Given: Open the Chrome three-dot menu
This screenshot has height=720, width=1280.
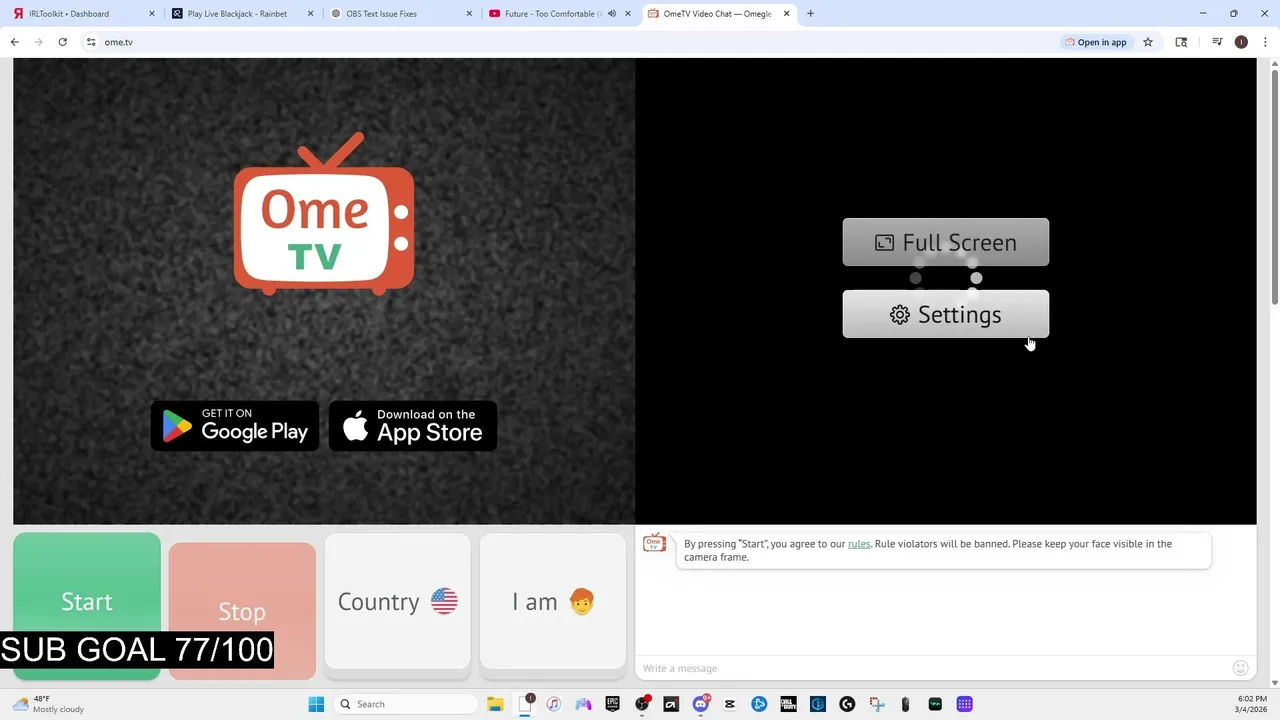Looking at the screenshot, I should click(1265, 42).
